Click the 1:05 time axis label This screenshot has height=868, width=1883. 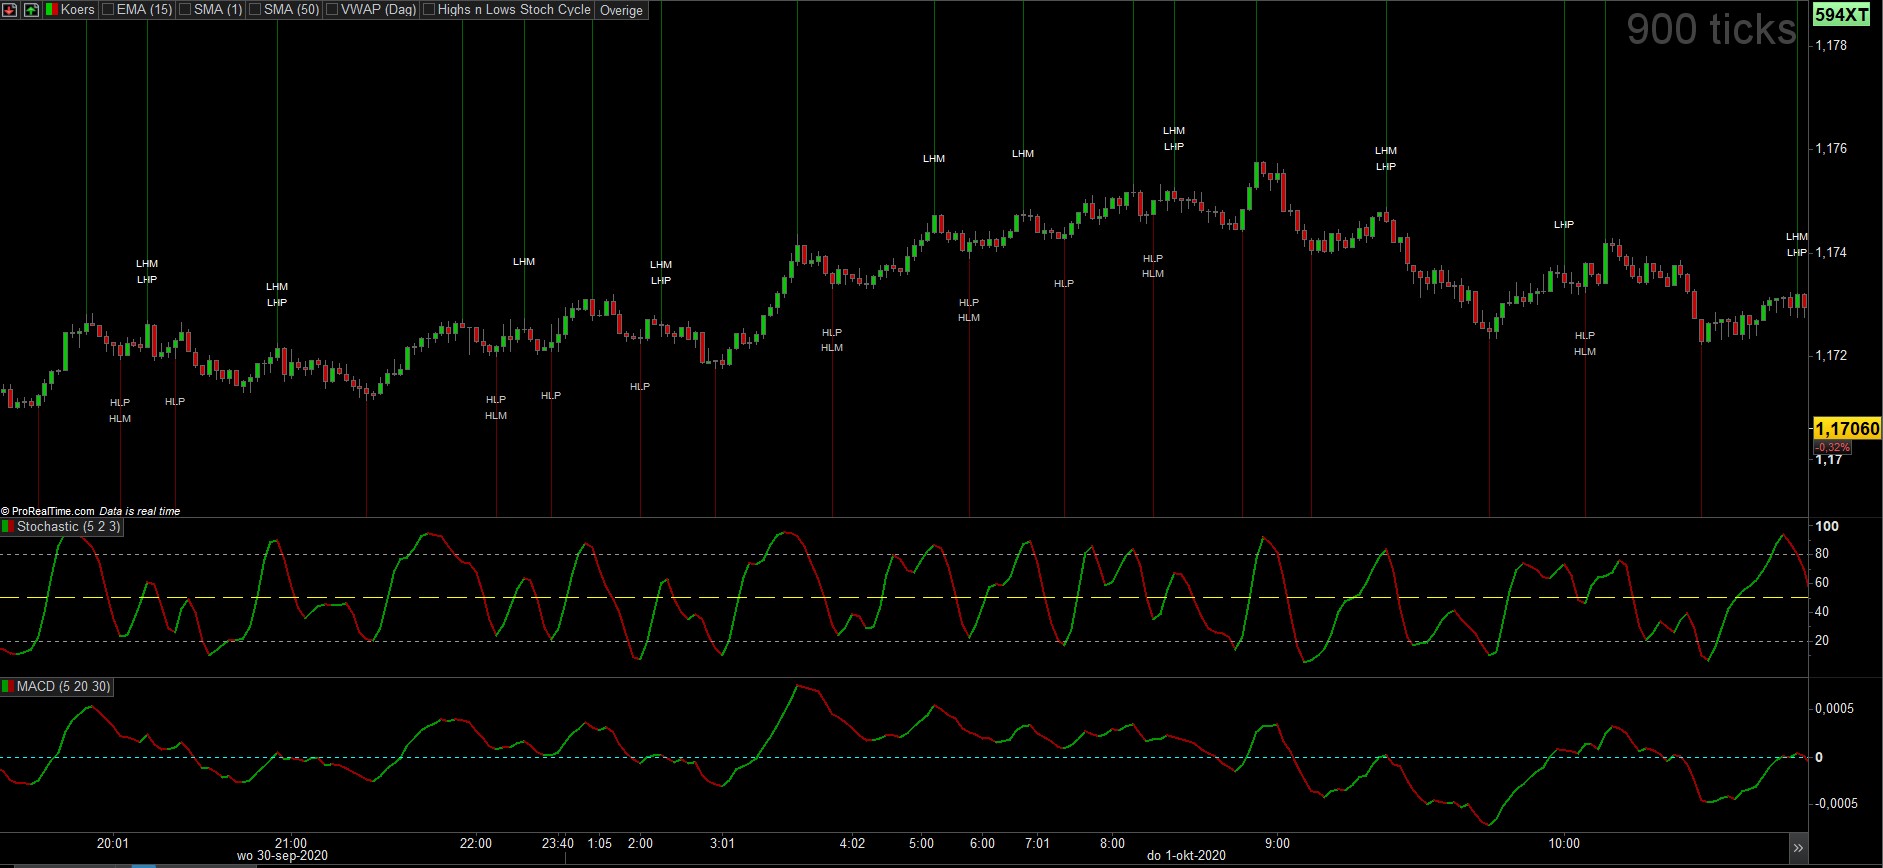tap(600, 843)
